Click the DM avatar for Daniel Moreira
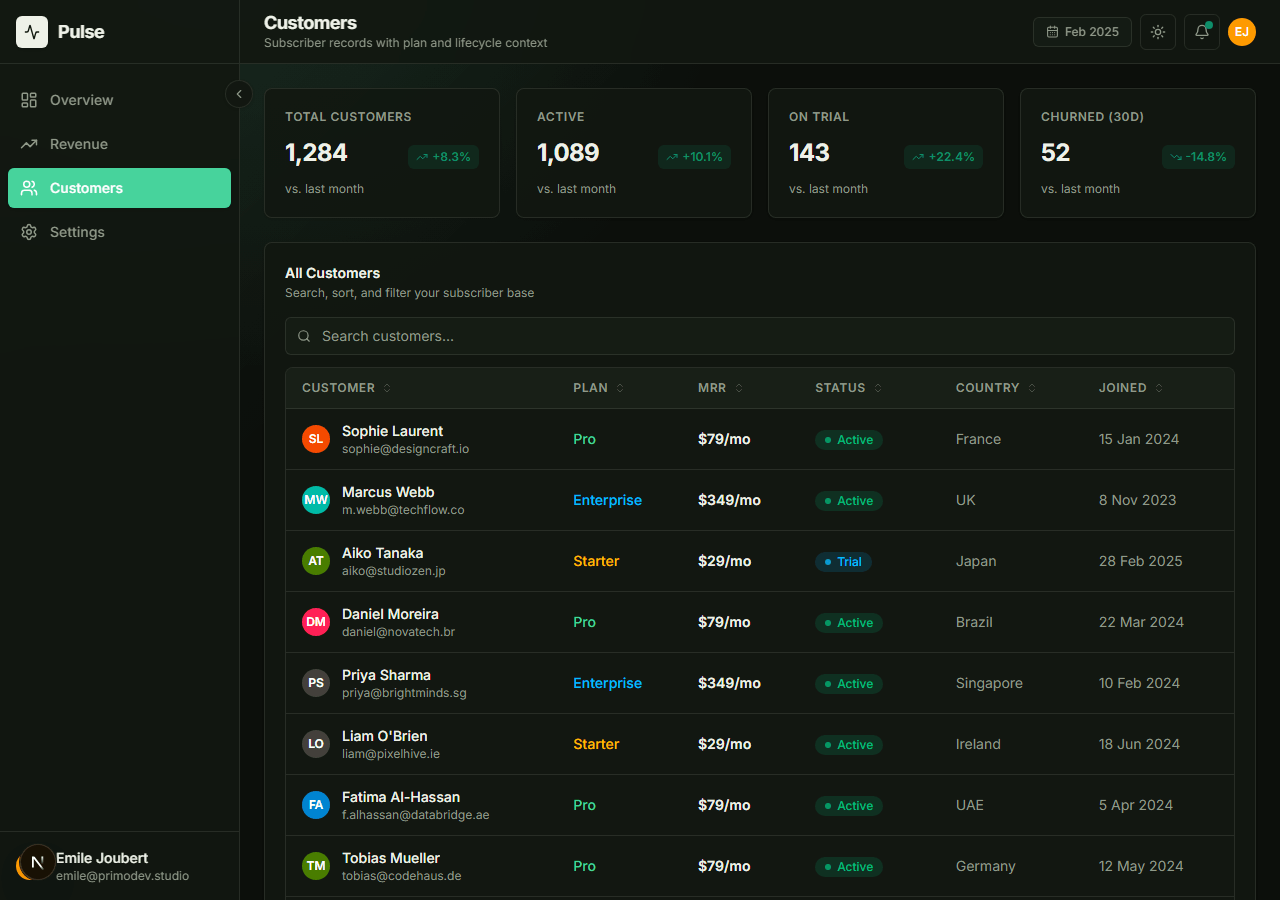The image size is (1280, 900). (316, 622)
